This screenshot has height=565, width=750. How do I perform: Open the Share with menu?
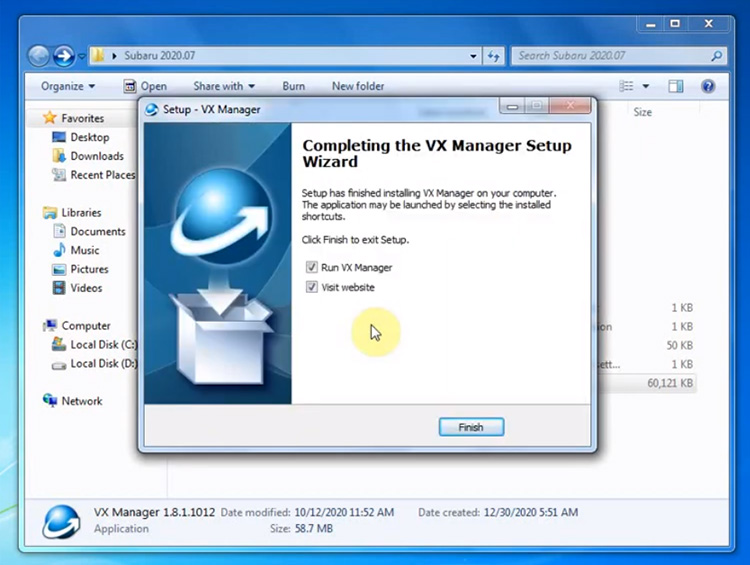(224, 86)
